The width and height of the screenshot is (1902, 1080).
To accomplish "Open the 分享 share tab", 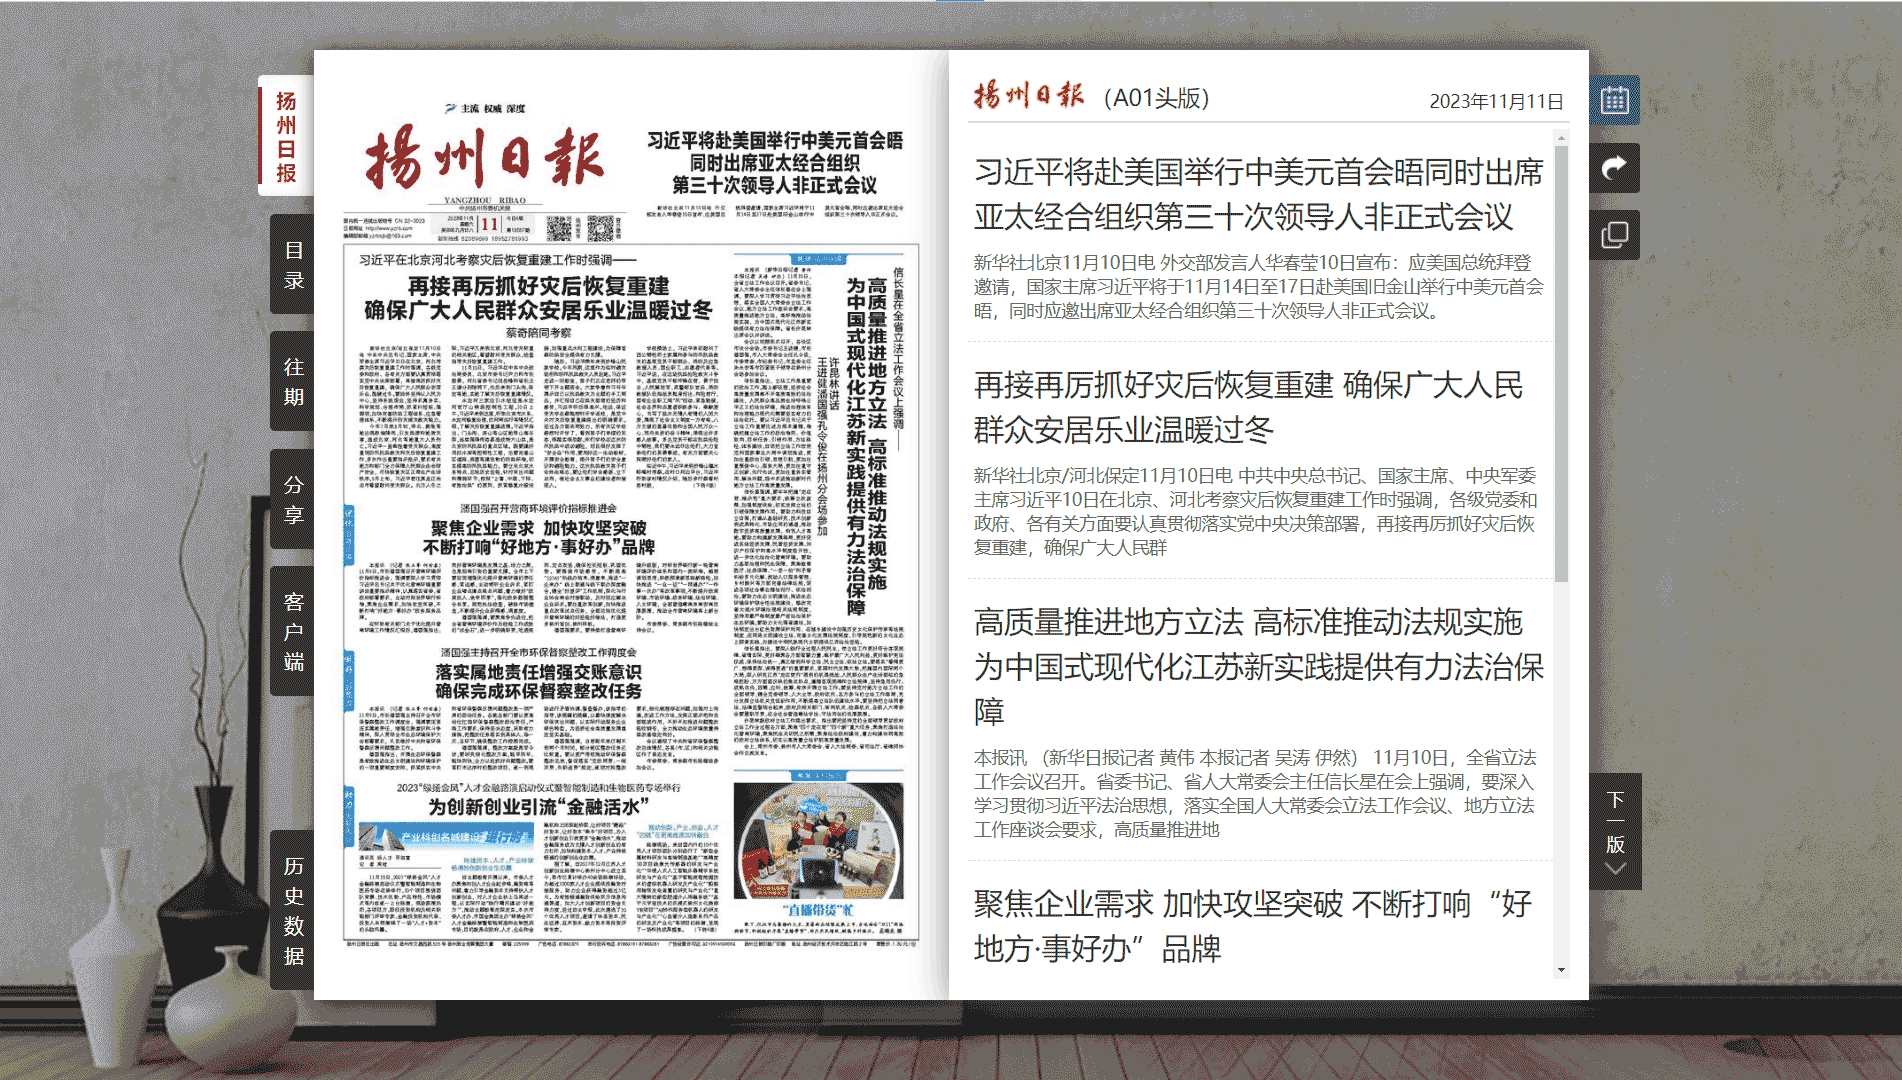I will (293, 499).
